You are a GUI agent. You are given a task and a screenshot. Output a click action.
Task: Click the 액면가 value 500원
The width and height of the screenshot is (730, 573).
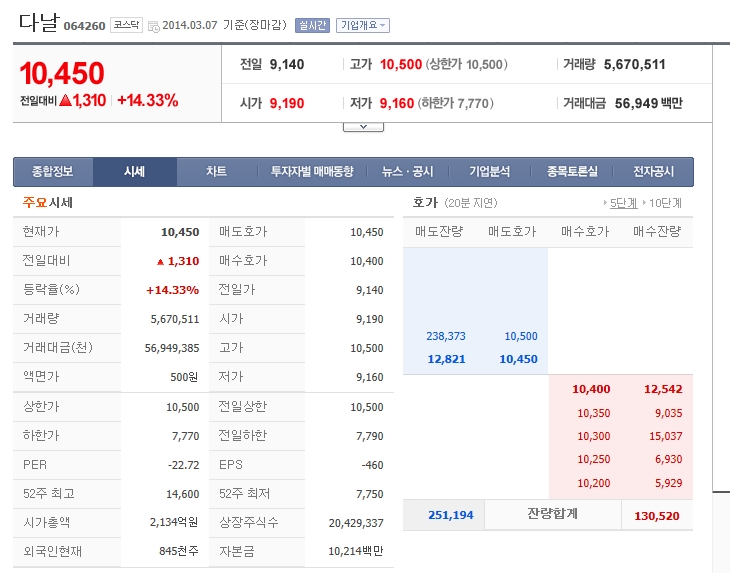184,377
